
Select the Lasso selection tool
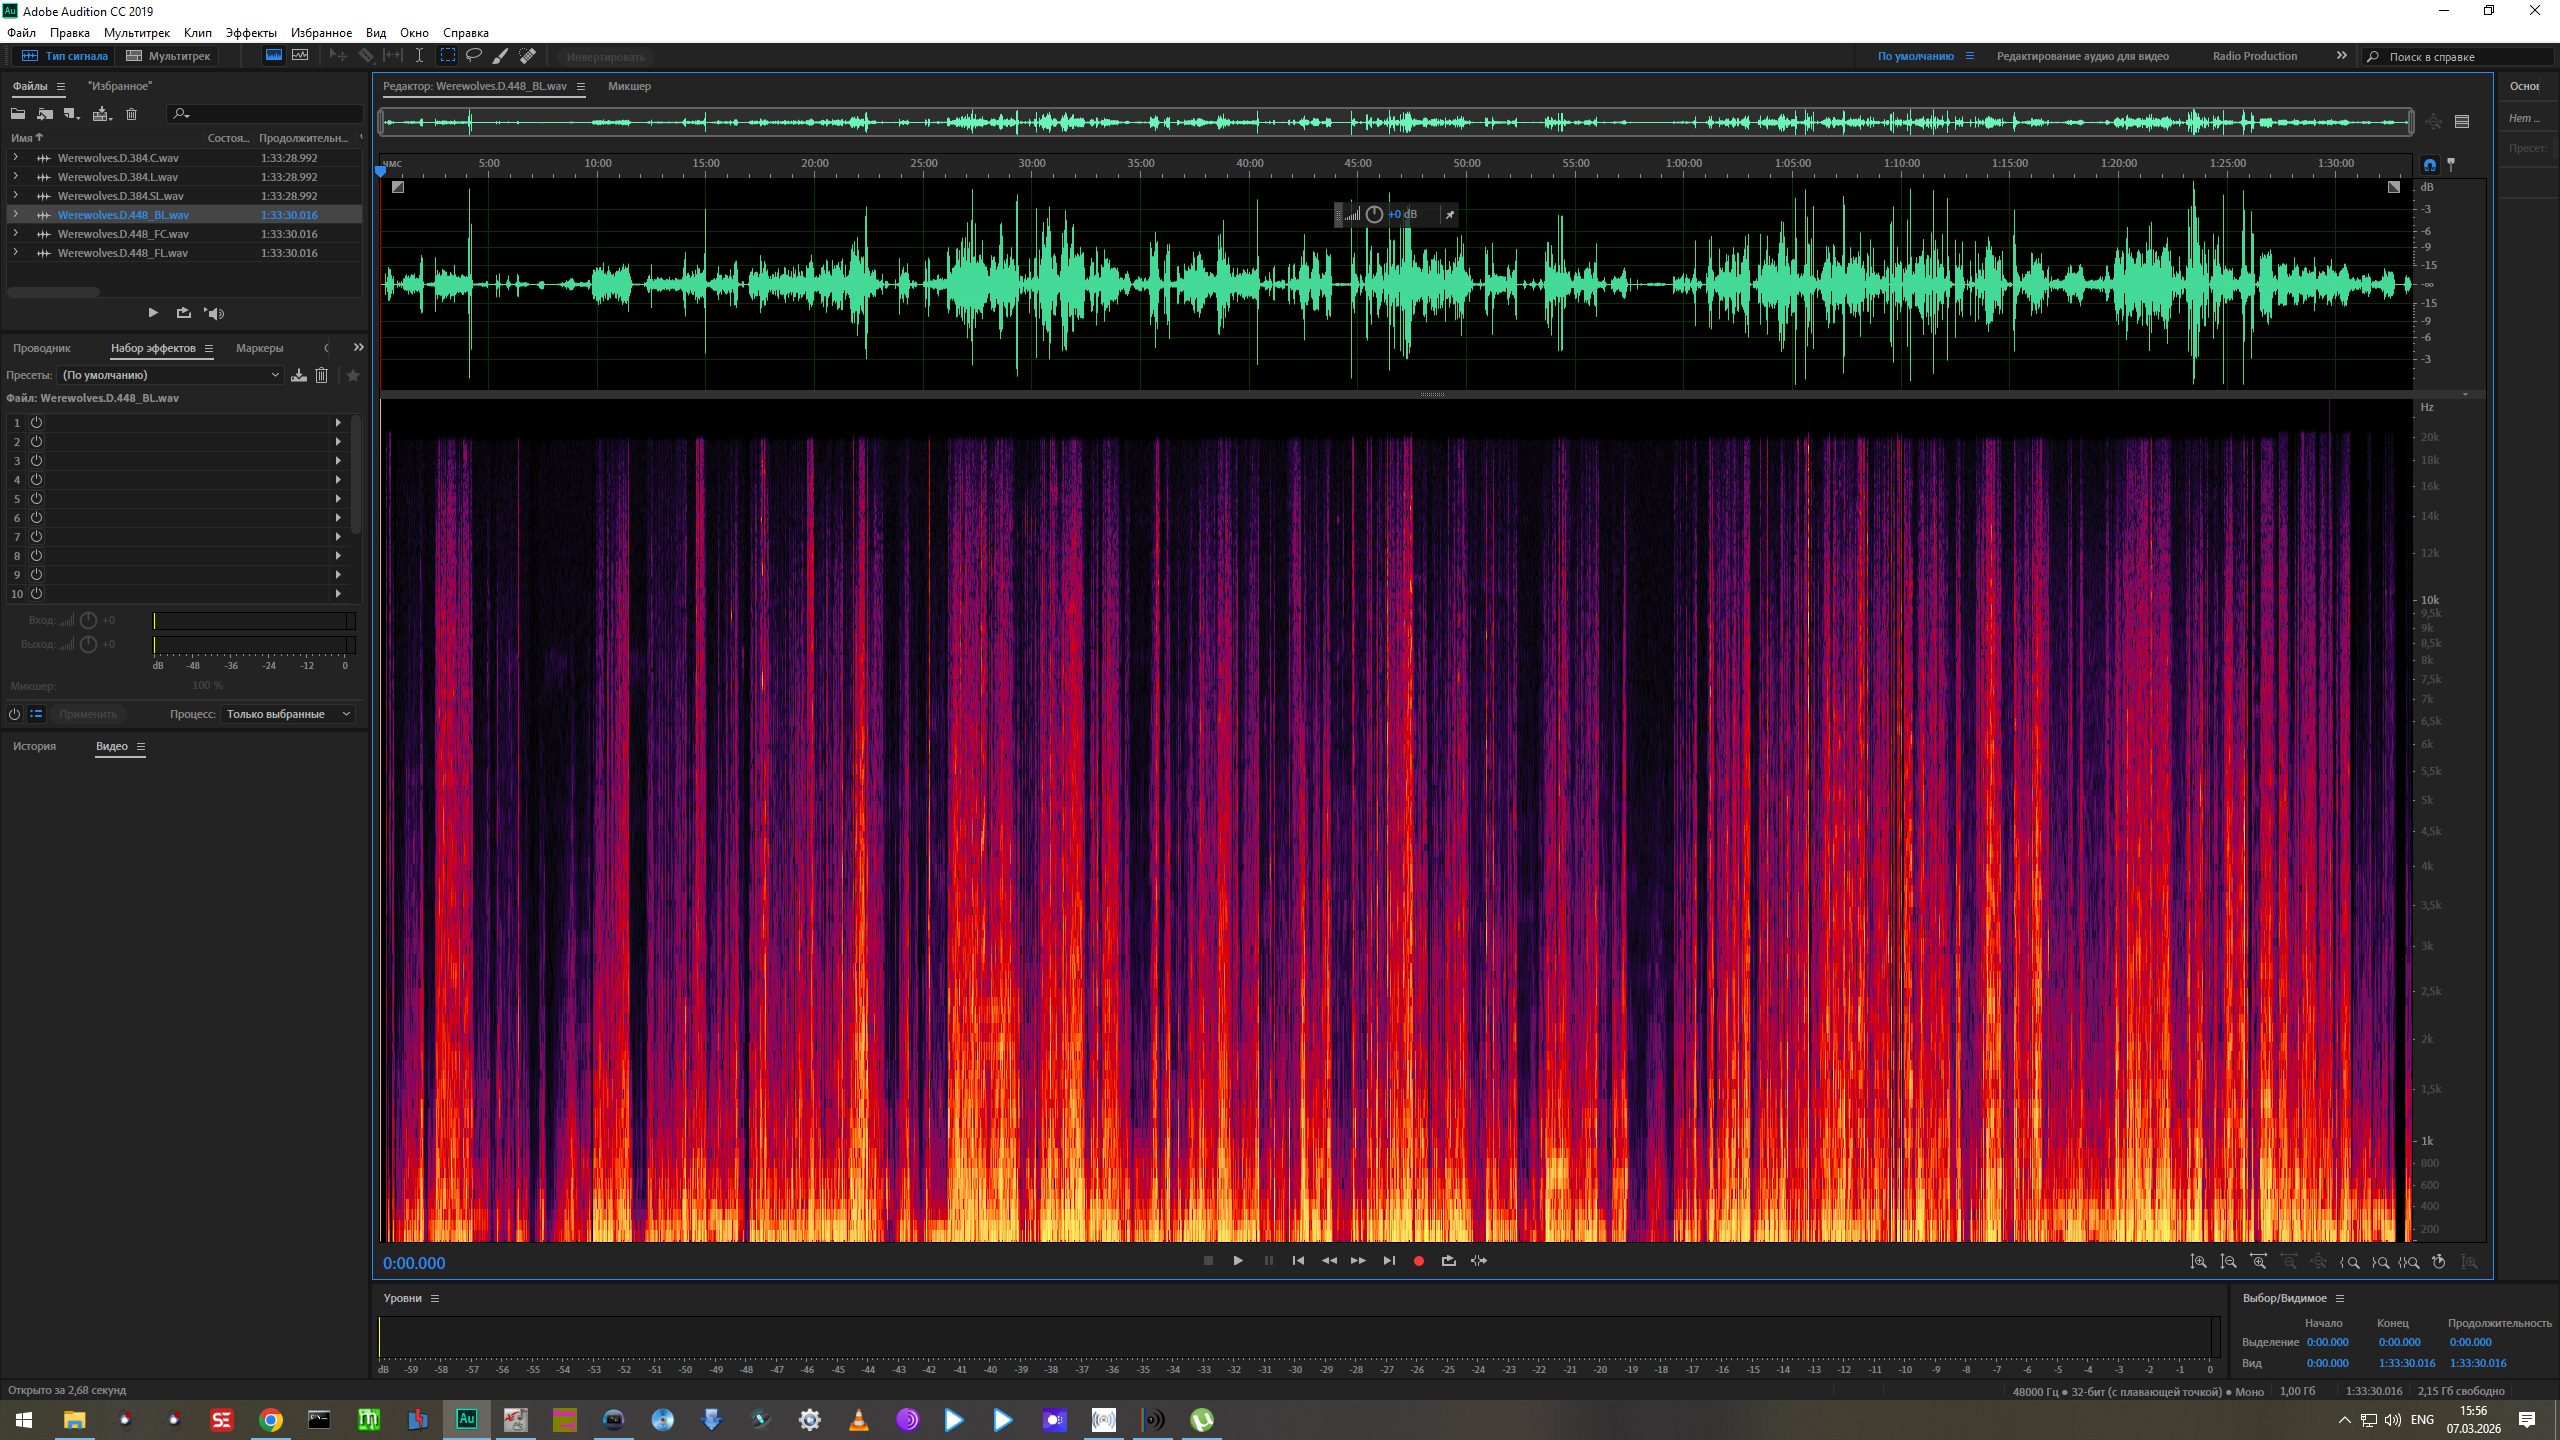coord(474,56)
